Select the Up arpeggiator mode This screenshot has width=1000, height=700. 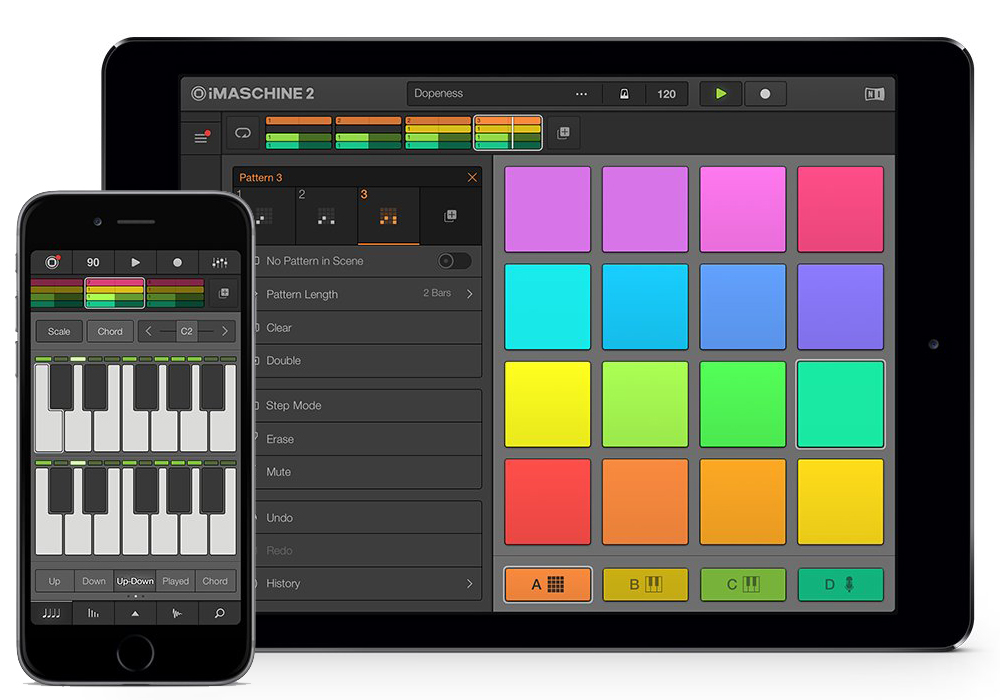tap(54, 581)
